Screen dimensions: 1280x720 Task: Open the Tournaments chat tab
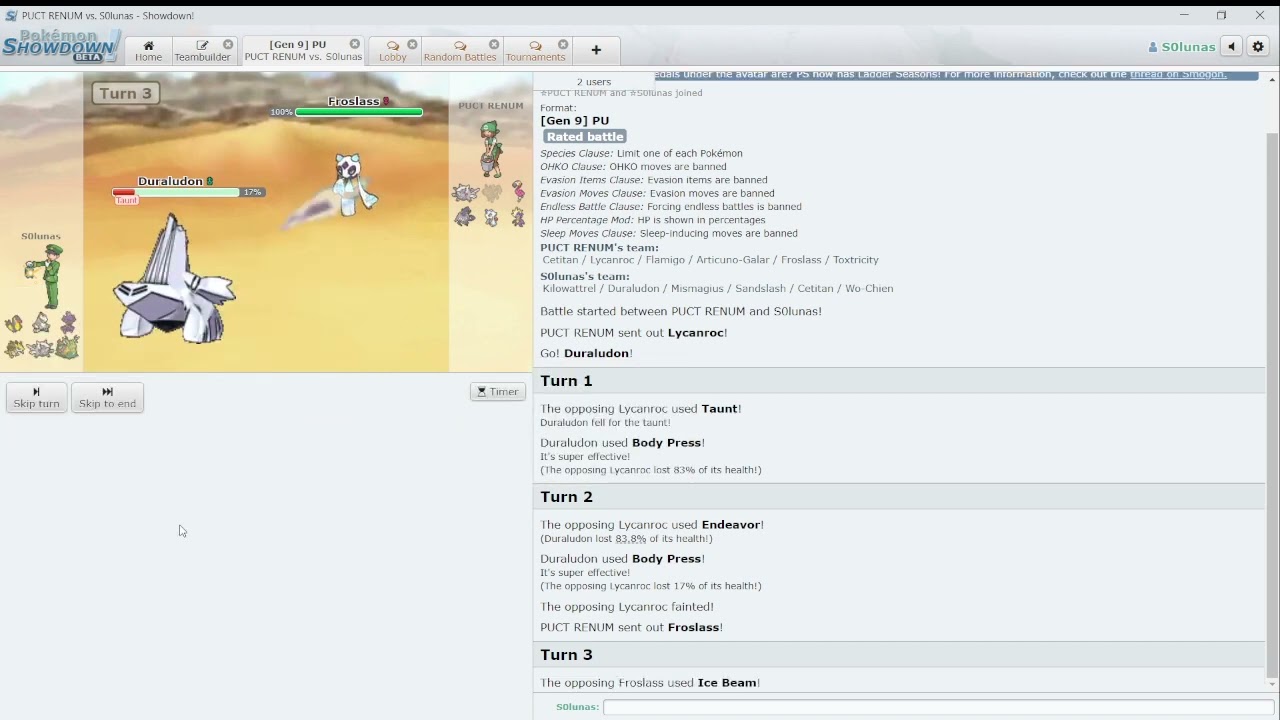[535, 51]
